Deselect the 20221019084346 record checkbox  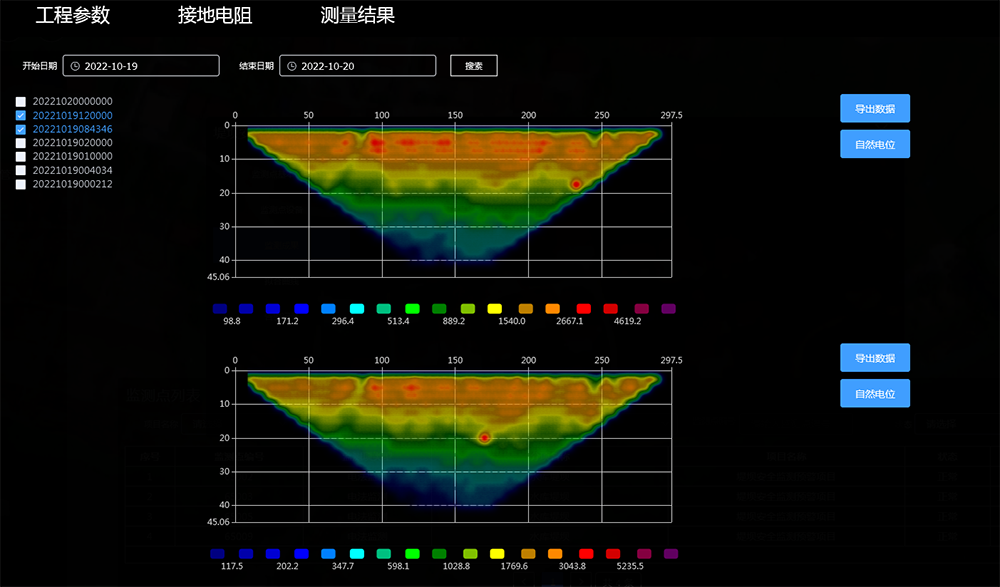tap(20, 130)
